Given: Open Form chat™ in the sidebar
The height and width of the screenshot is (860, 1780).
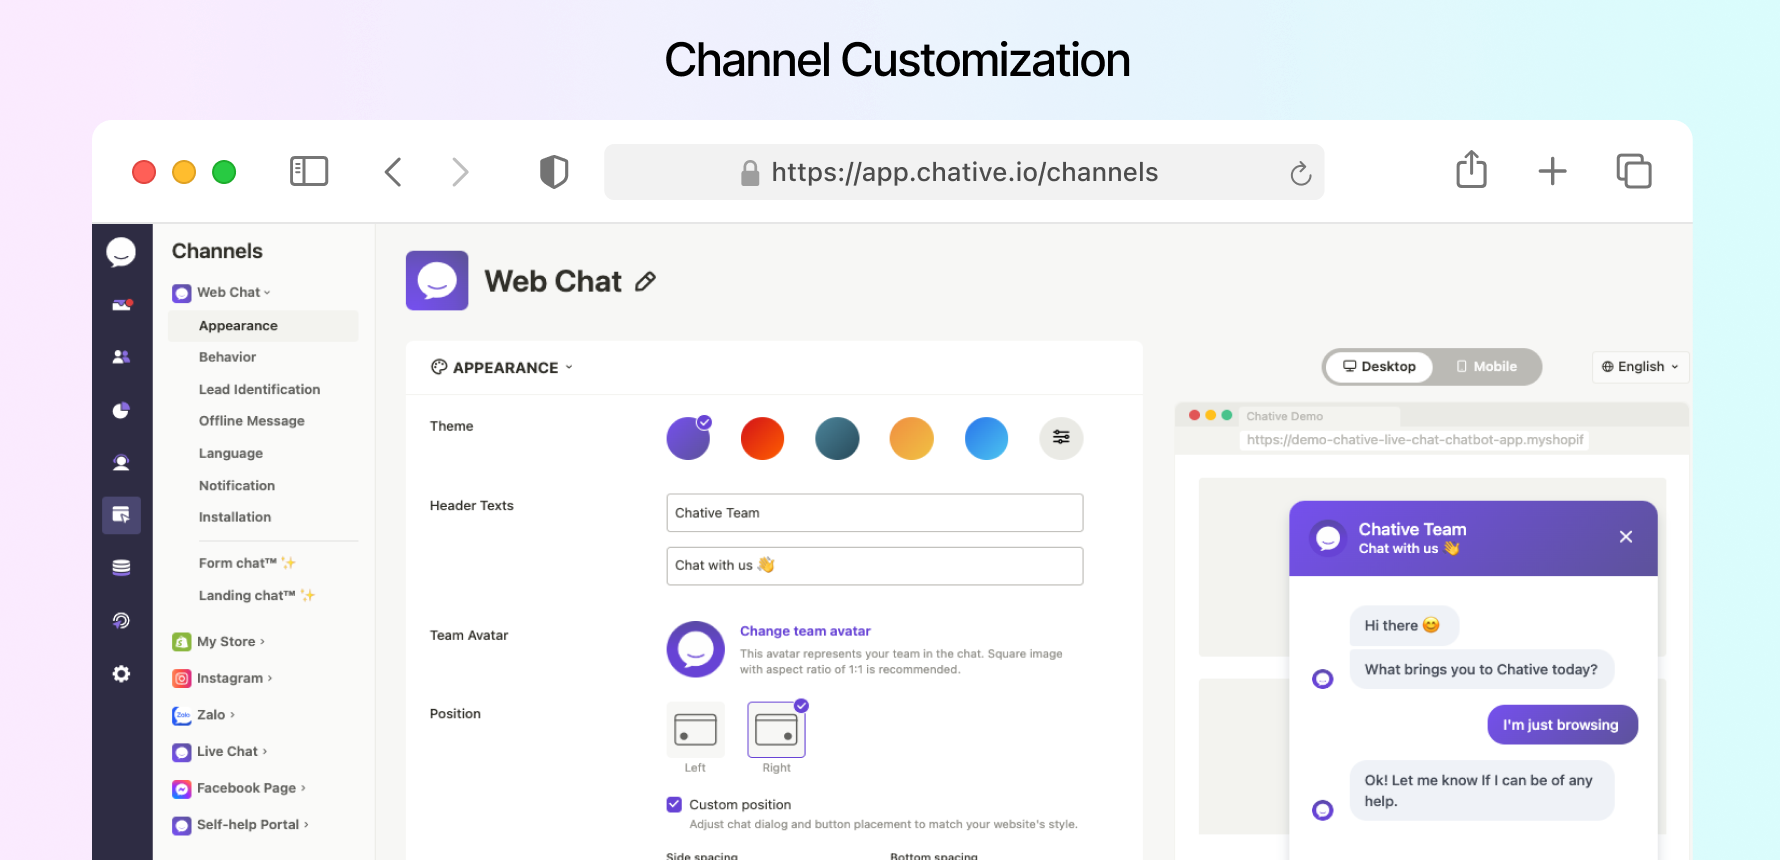Looking at the screenshot, I should tap(247, 564).
